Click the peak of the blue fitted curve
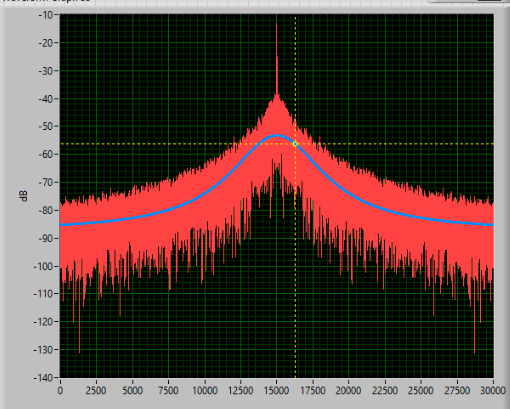510x409 pixels. (277, 135)
